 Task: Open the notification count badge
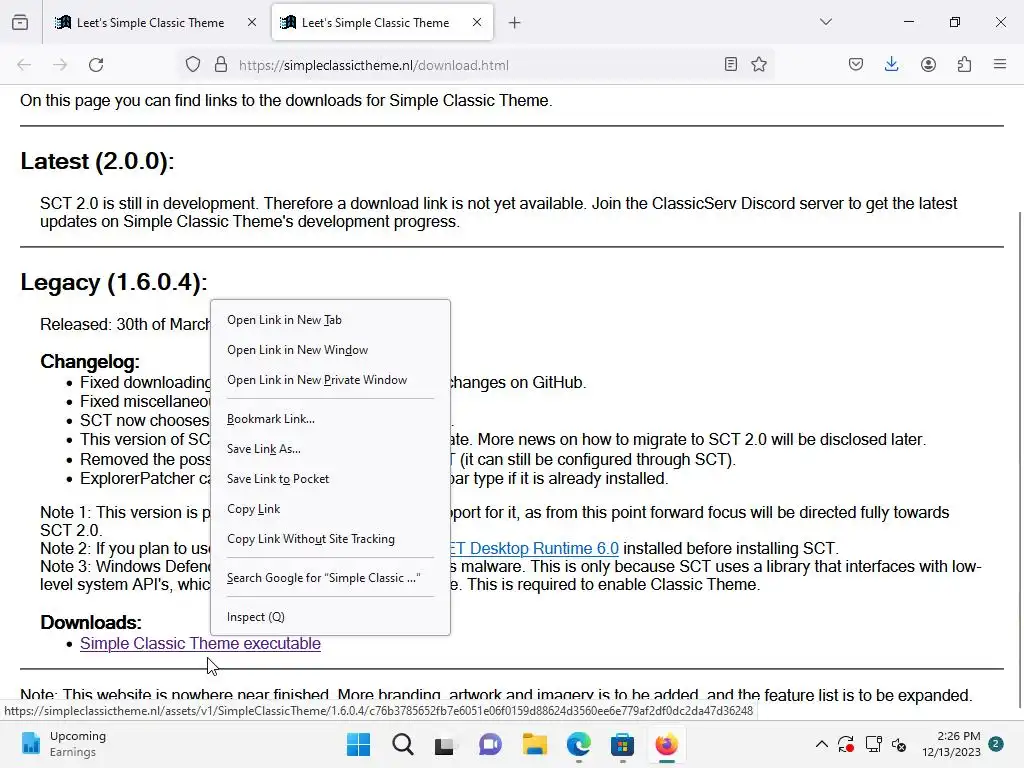coord(996,743)
